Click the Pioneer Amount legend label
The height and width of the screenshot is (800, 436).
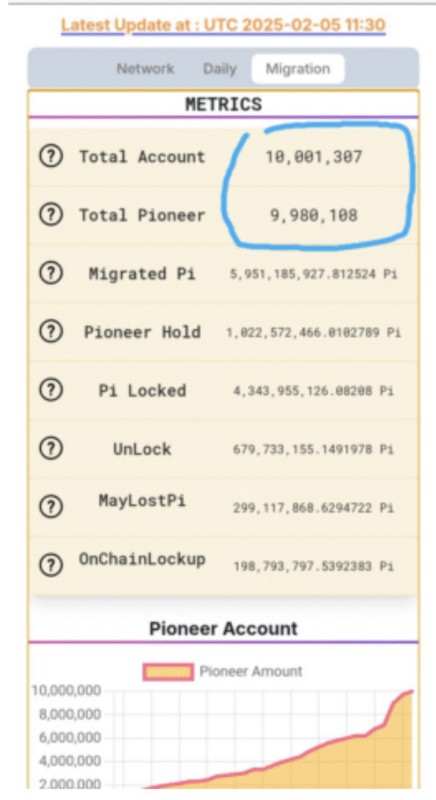[x=251, y=671]
